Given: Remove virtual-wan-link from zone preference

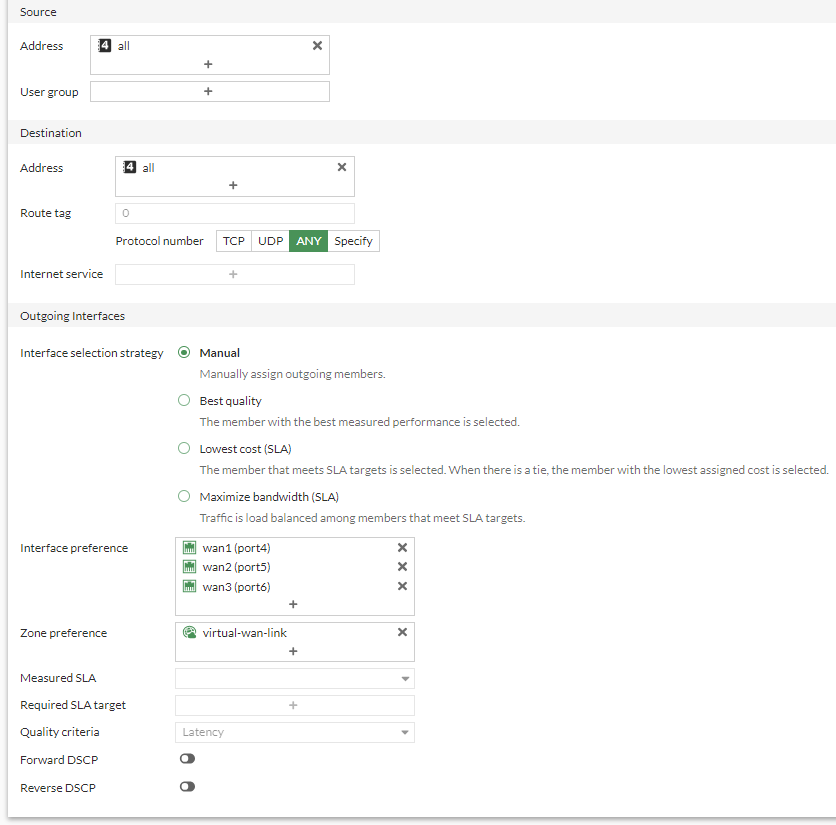Looking at the screenshot, I should pos(402,632).
